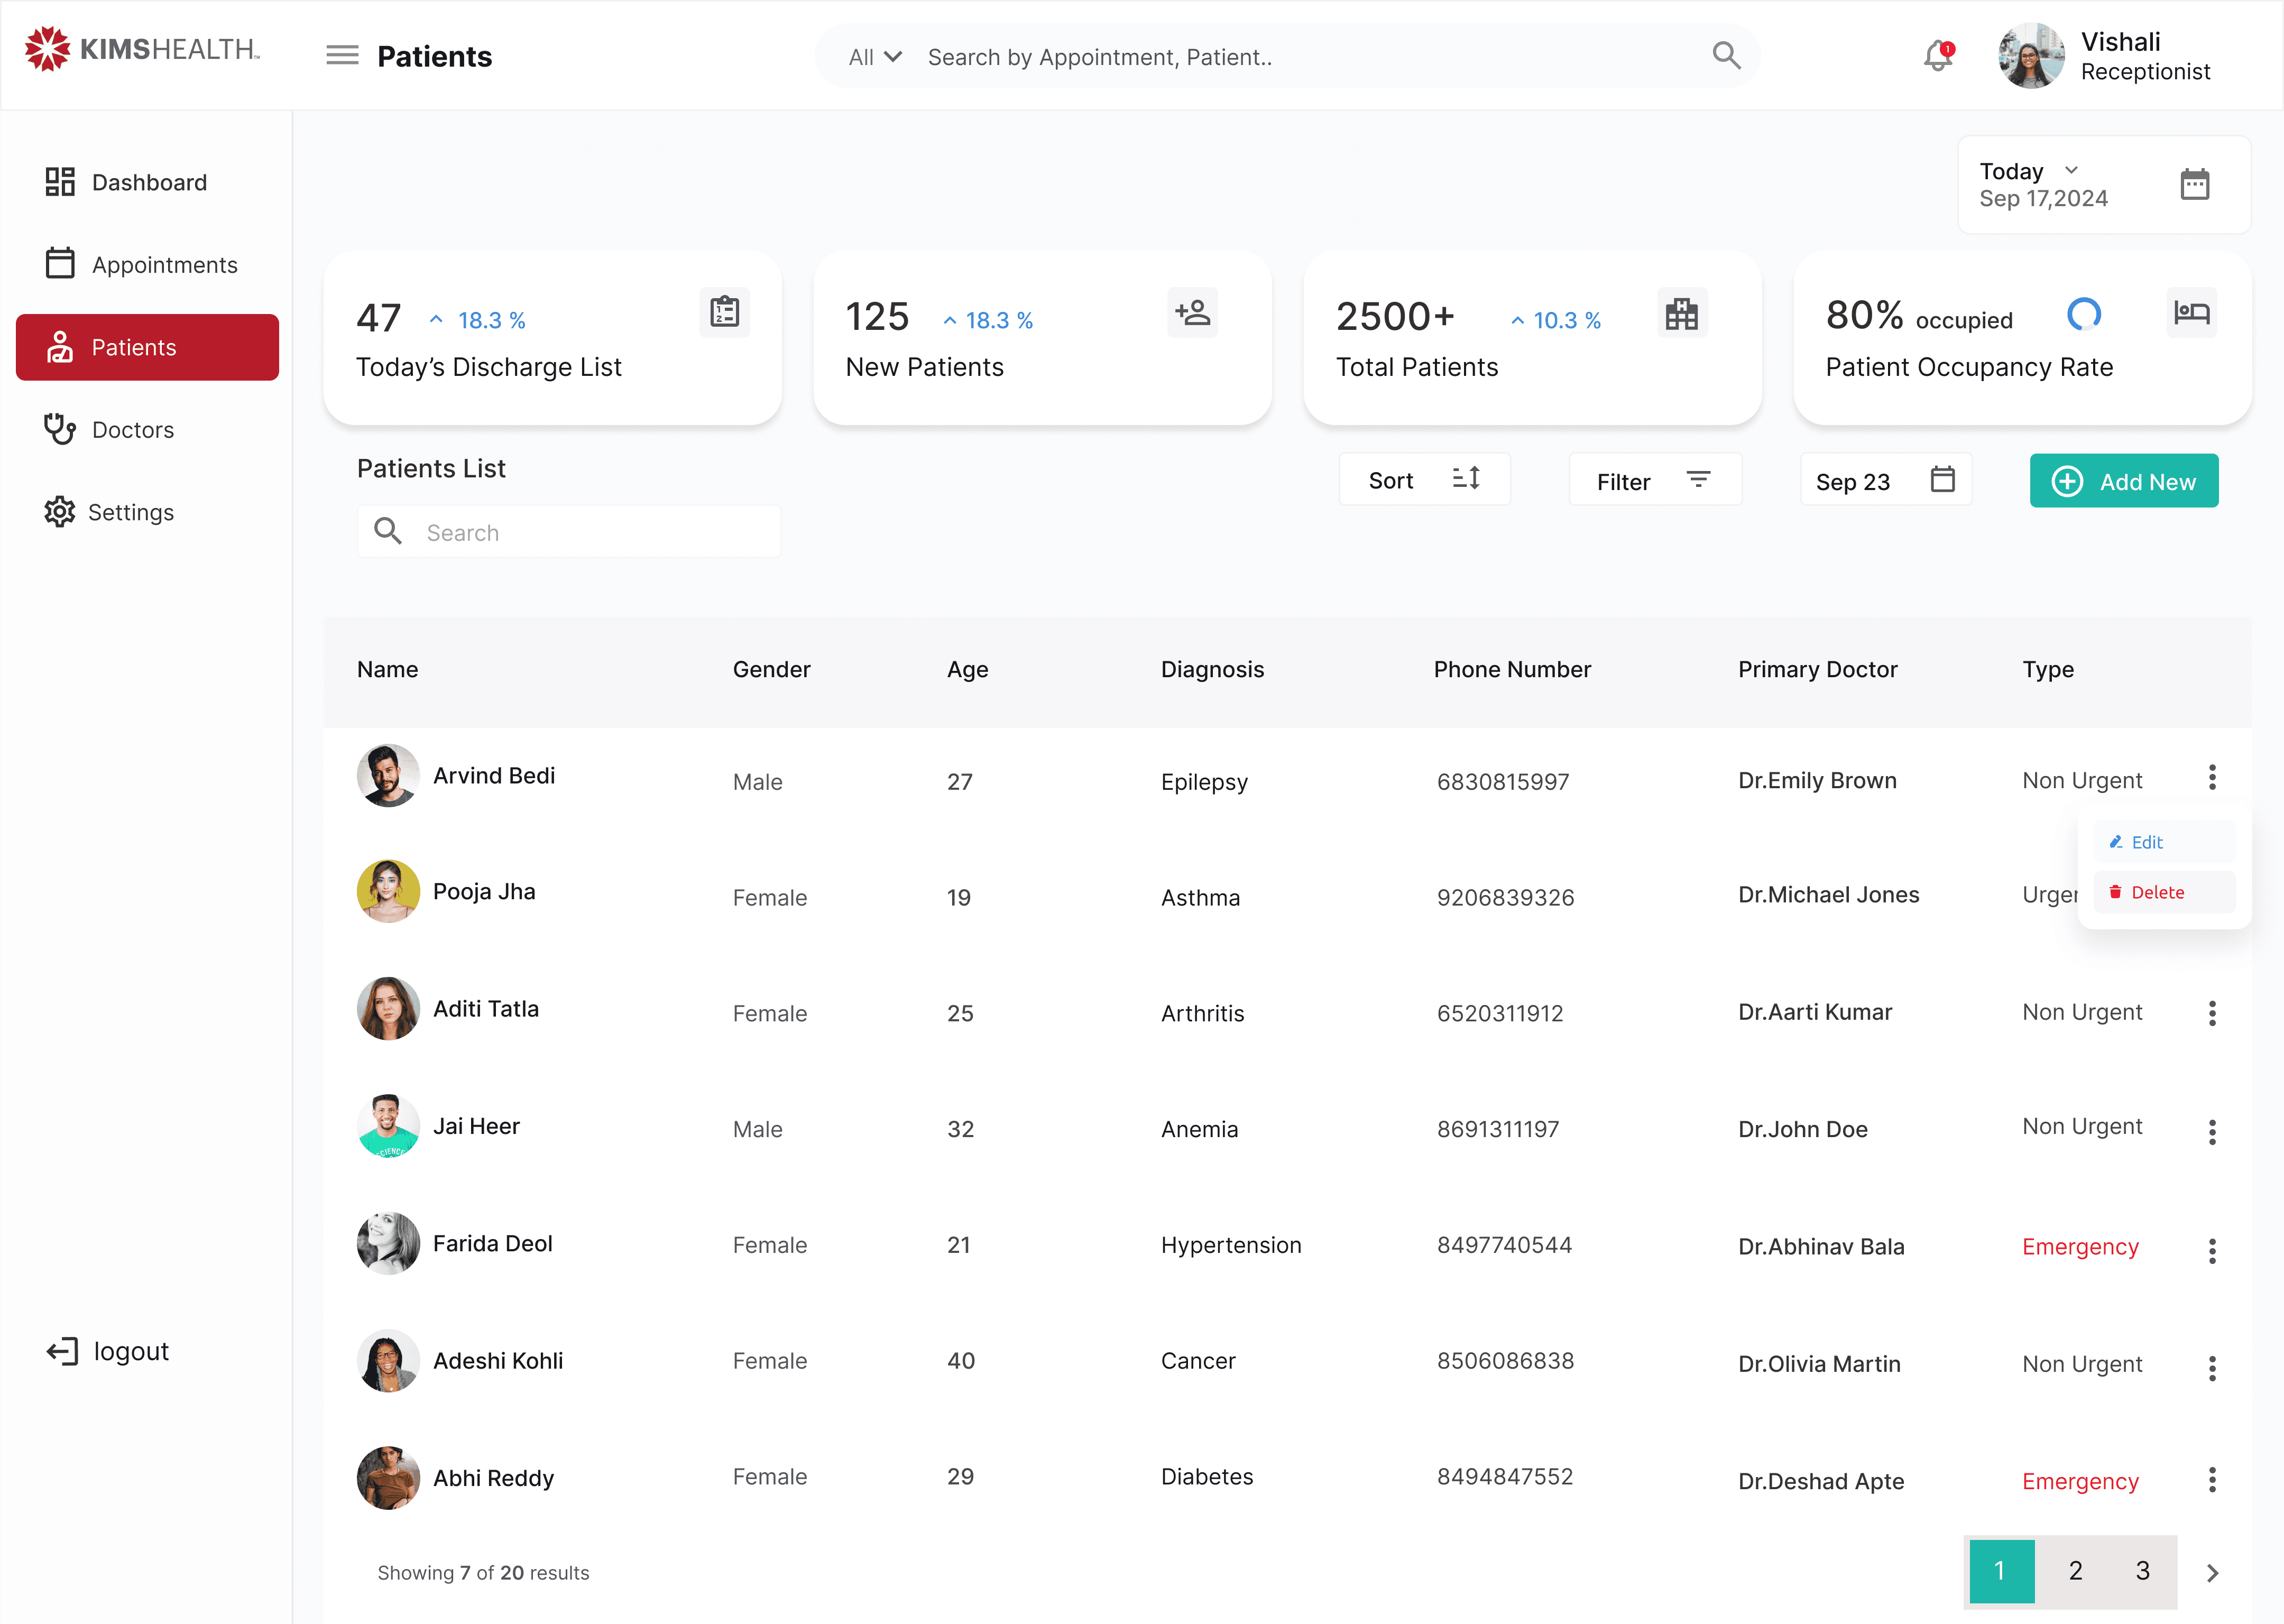Image resolution: width=2284 pixels, height=1624 pixels.
Task: Open the Sep 23 date picker
Action: click(1885, 481)
